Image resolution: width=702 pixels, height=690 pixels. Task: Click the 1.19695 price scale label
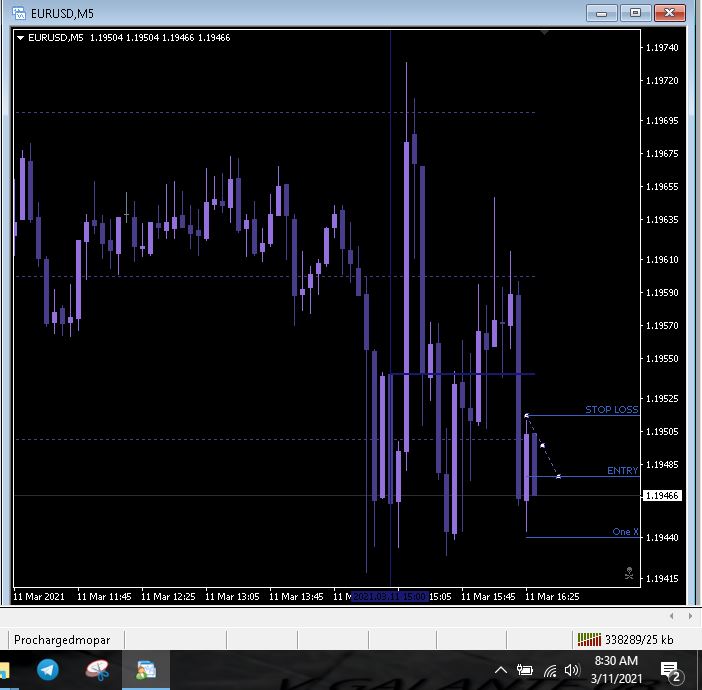pyautogui.click(x=662, y=120)
